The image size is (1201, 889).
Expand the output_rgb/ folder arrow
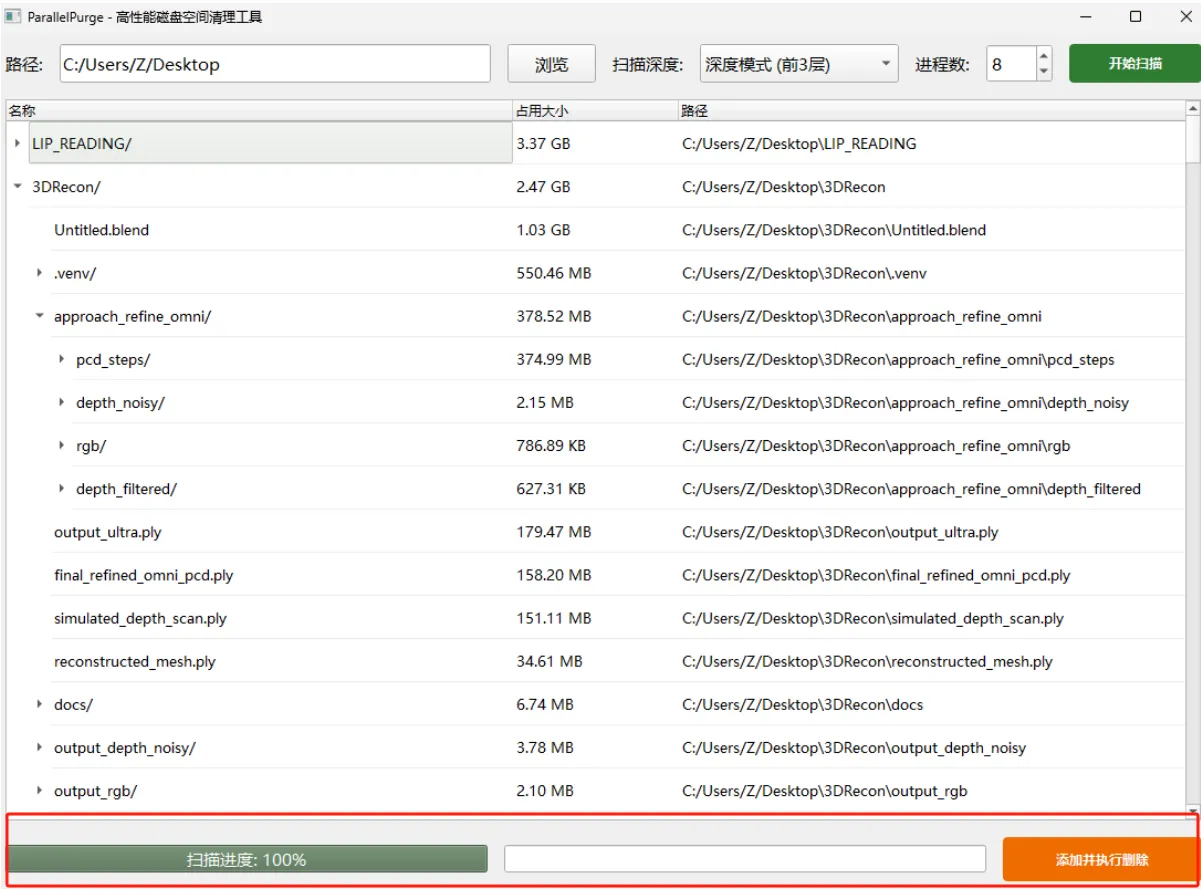tap(39, 789)
